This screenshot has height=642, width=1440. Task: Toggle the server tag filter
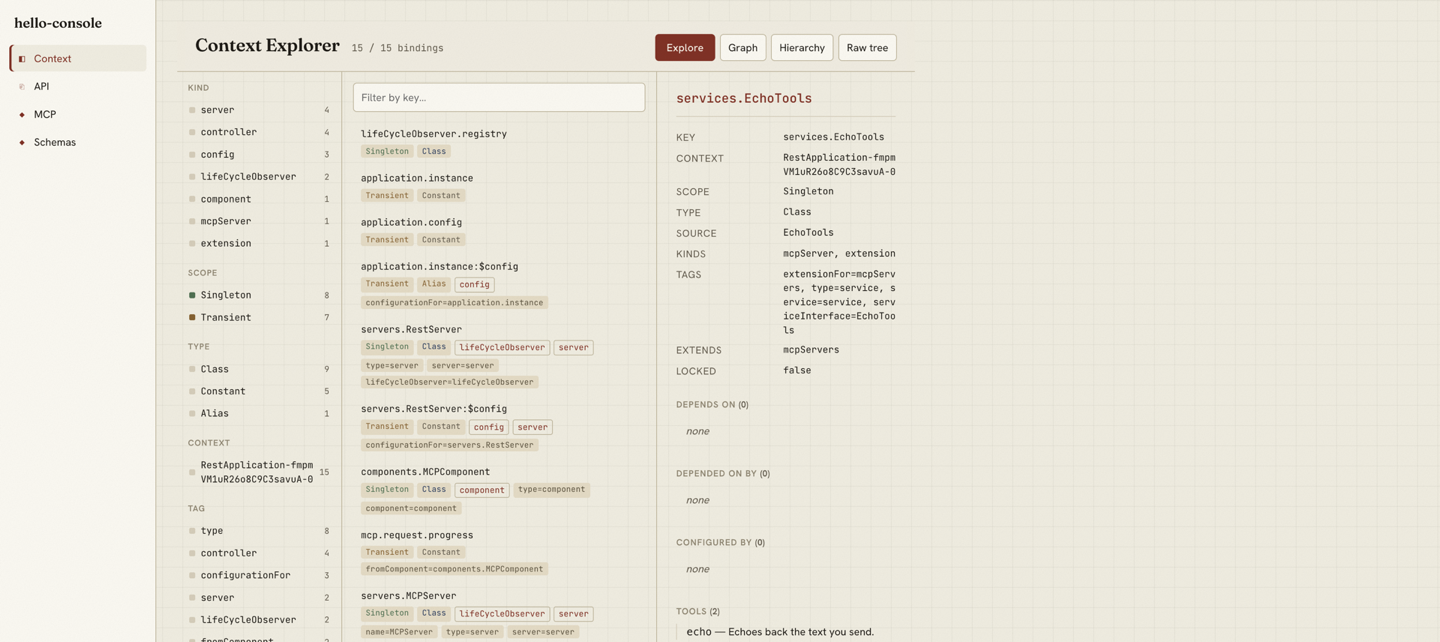point(259,597)
